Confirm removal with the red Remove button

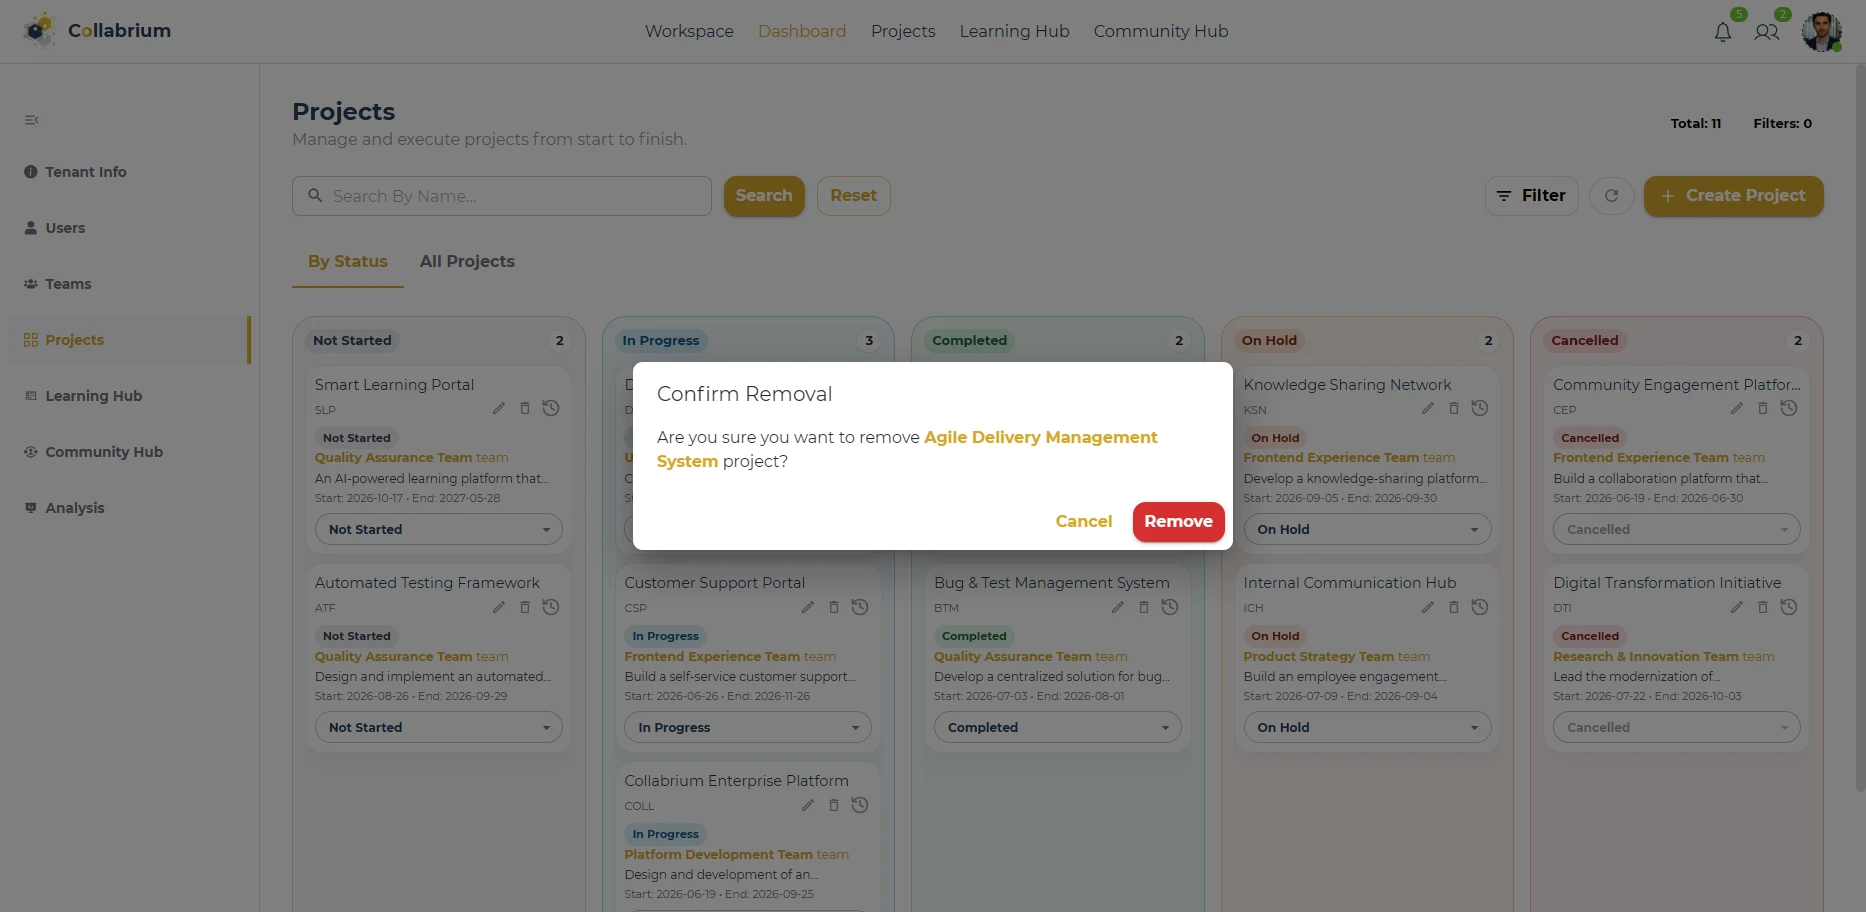(x=1178, y=522)
